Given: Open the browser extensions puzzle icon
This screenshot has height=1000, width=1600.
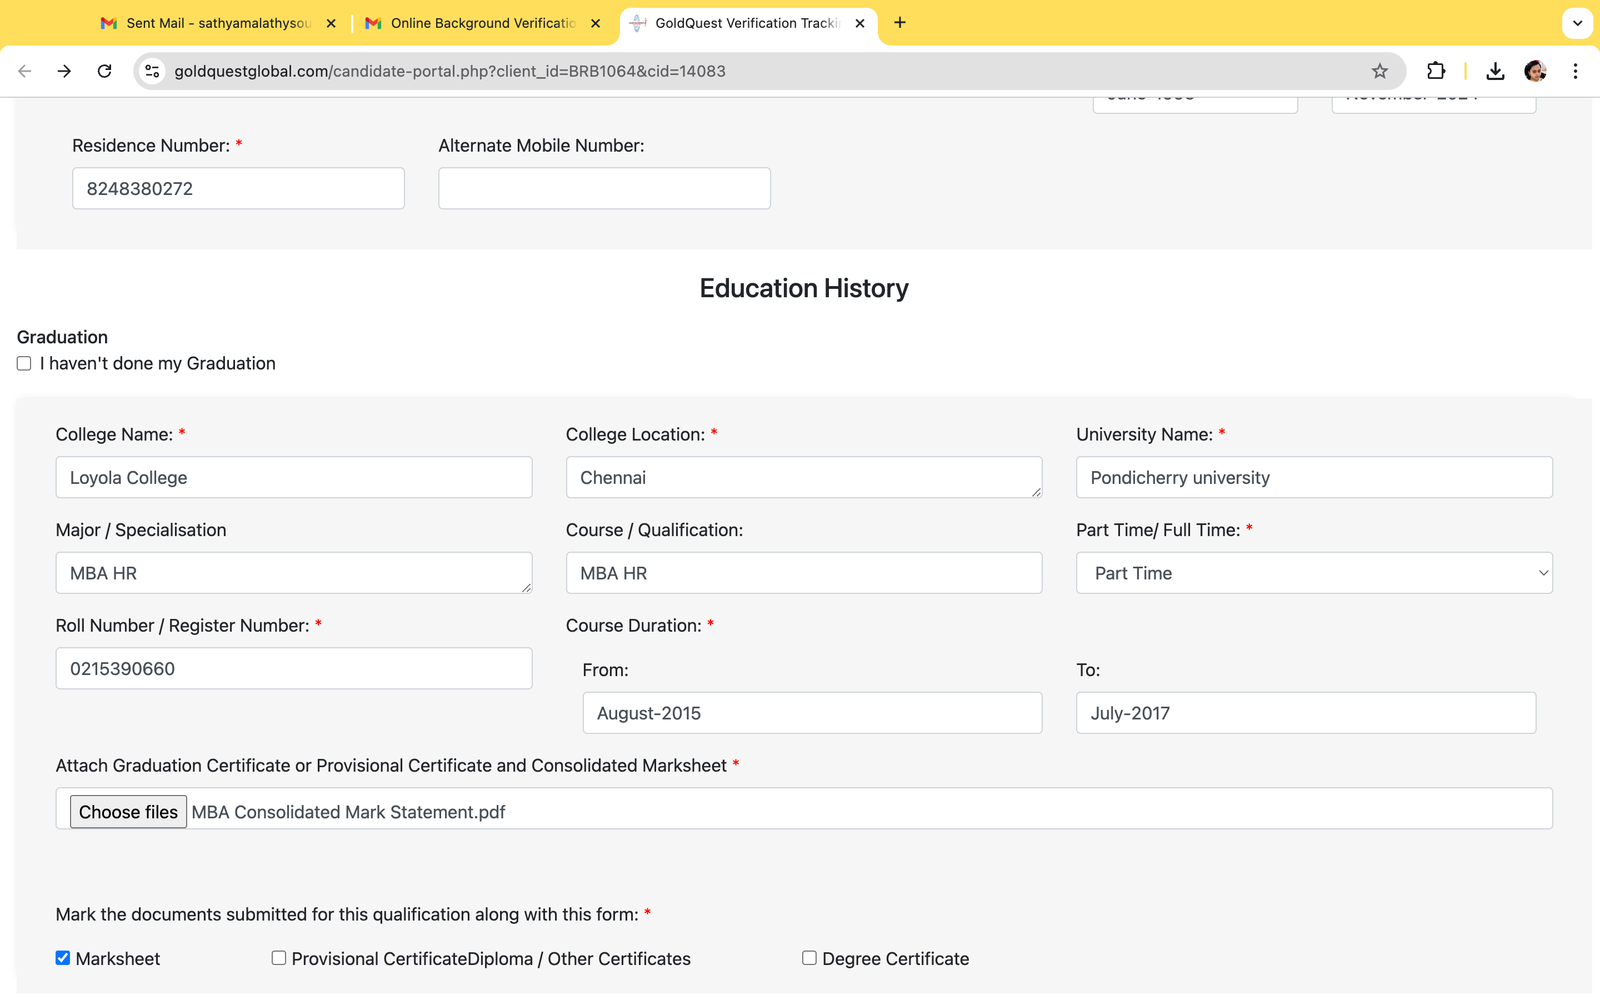Looking at the screenshot, I should (1436, 71).
